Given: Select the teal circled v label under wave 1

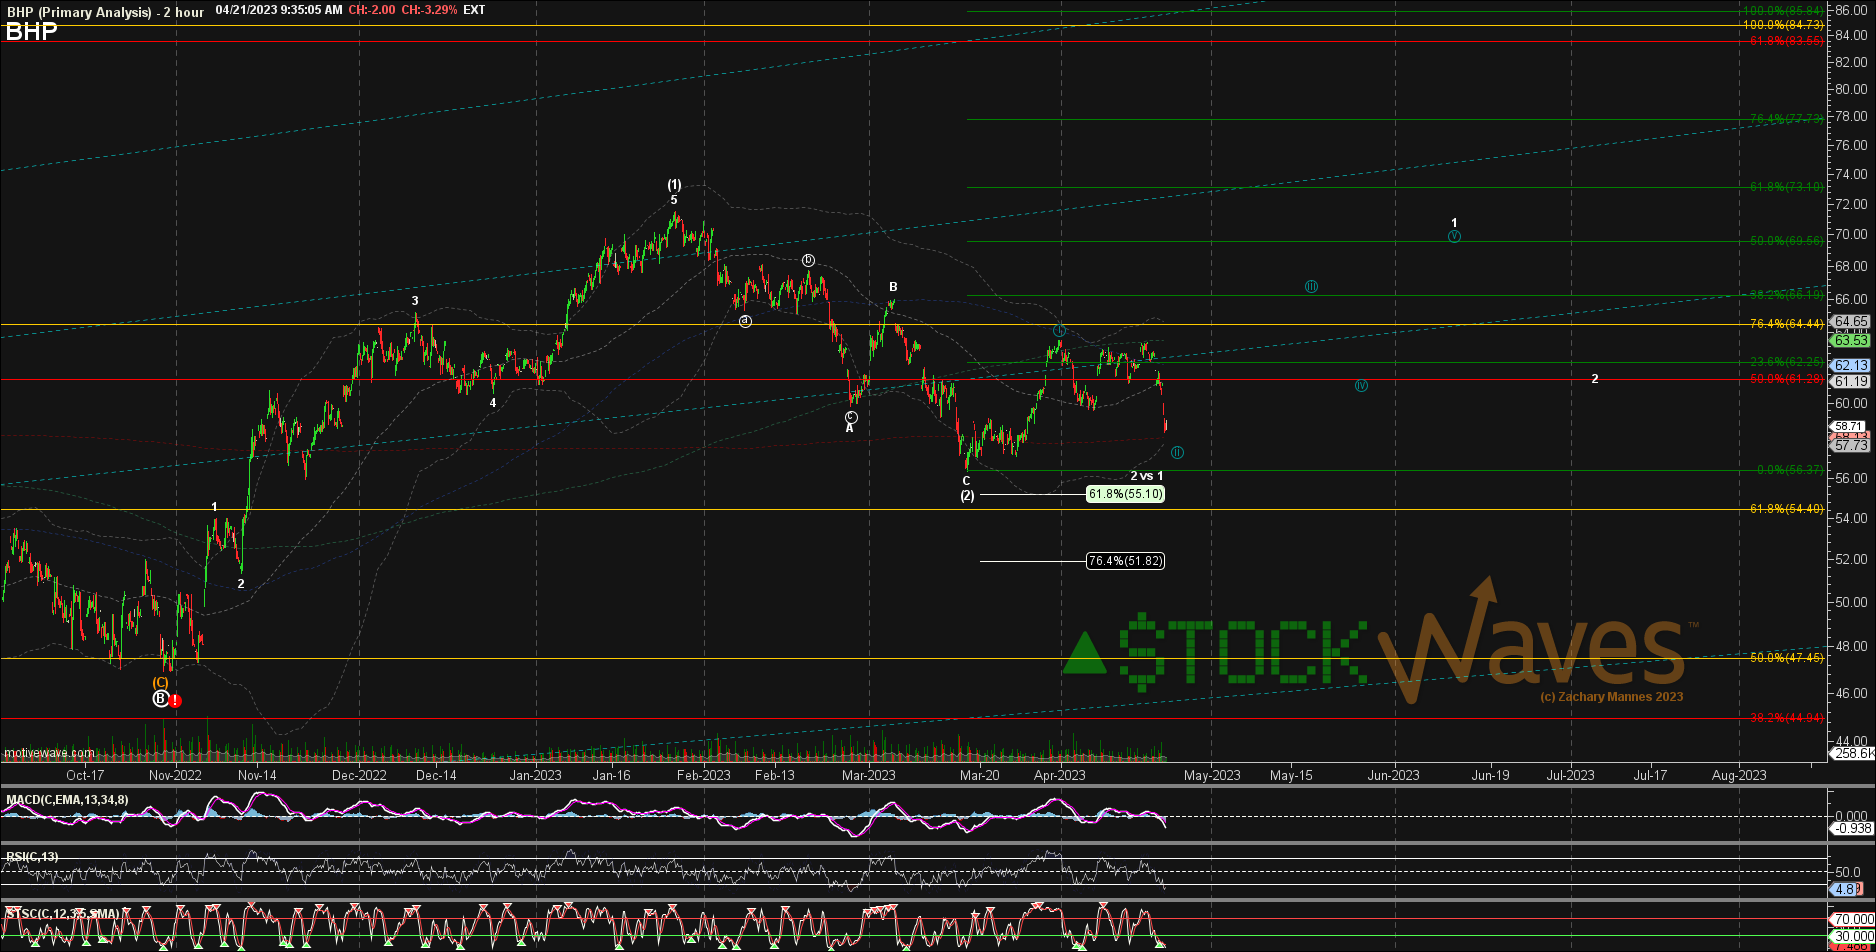Looking at the screenshot, I should coord(1454,236).
